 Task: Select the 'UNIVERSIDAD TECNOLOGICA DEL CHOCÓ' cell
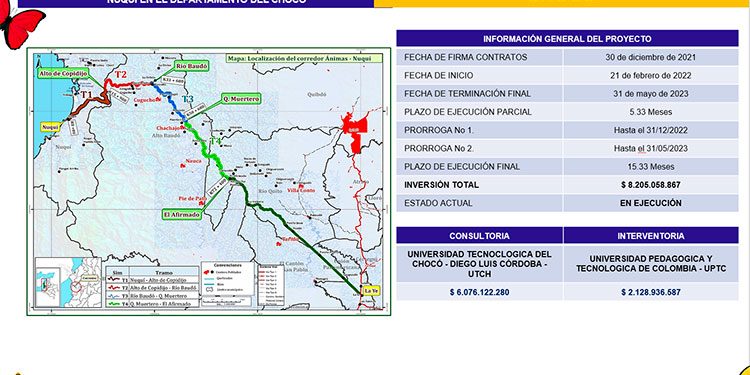479,264
